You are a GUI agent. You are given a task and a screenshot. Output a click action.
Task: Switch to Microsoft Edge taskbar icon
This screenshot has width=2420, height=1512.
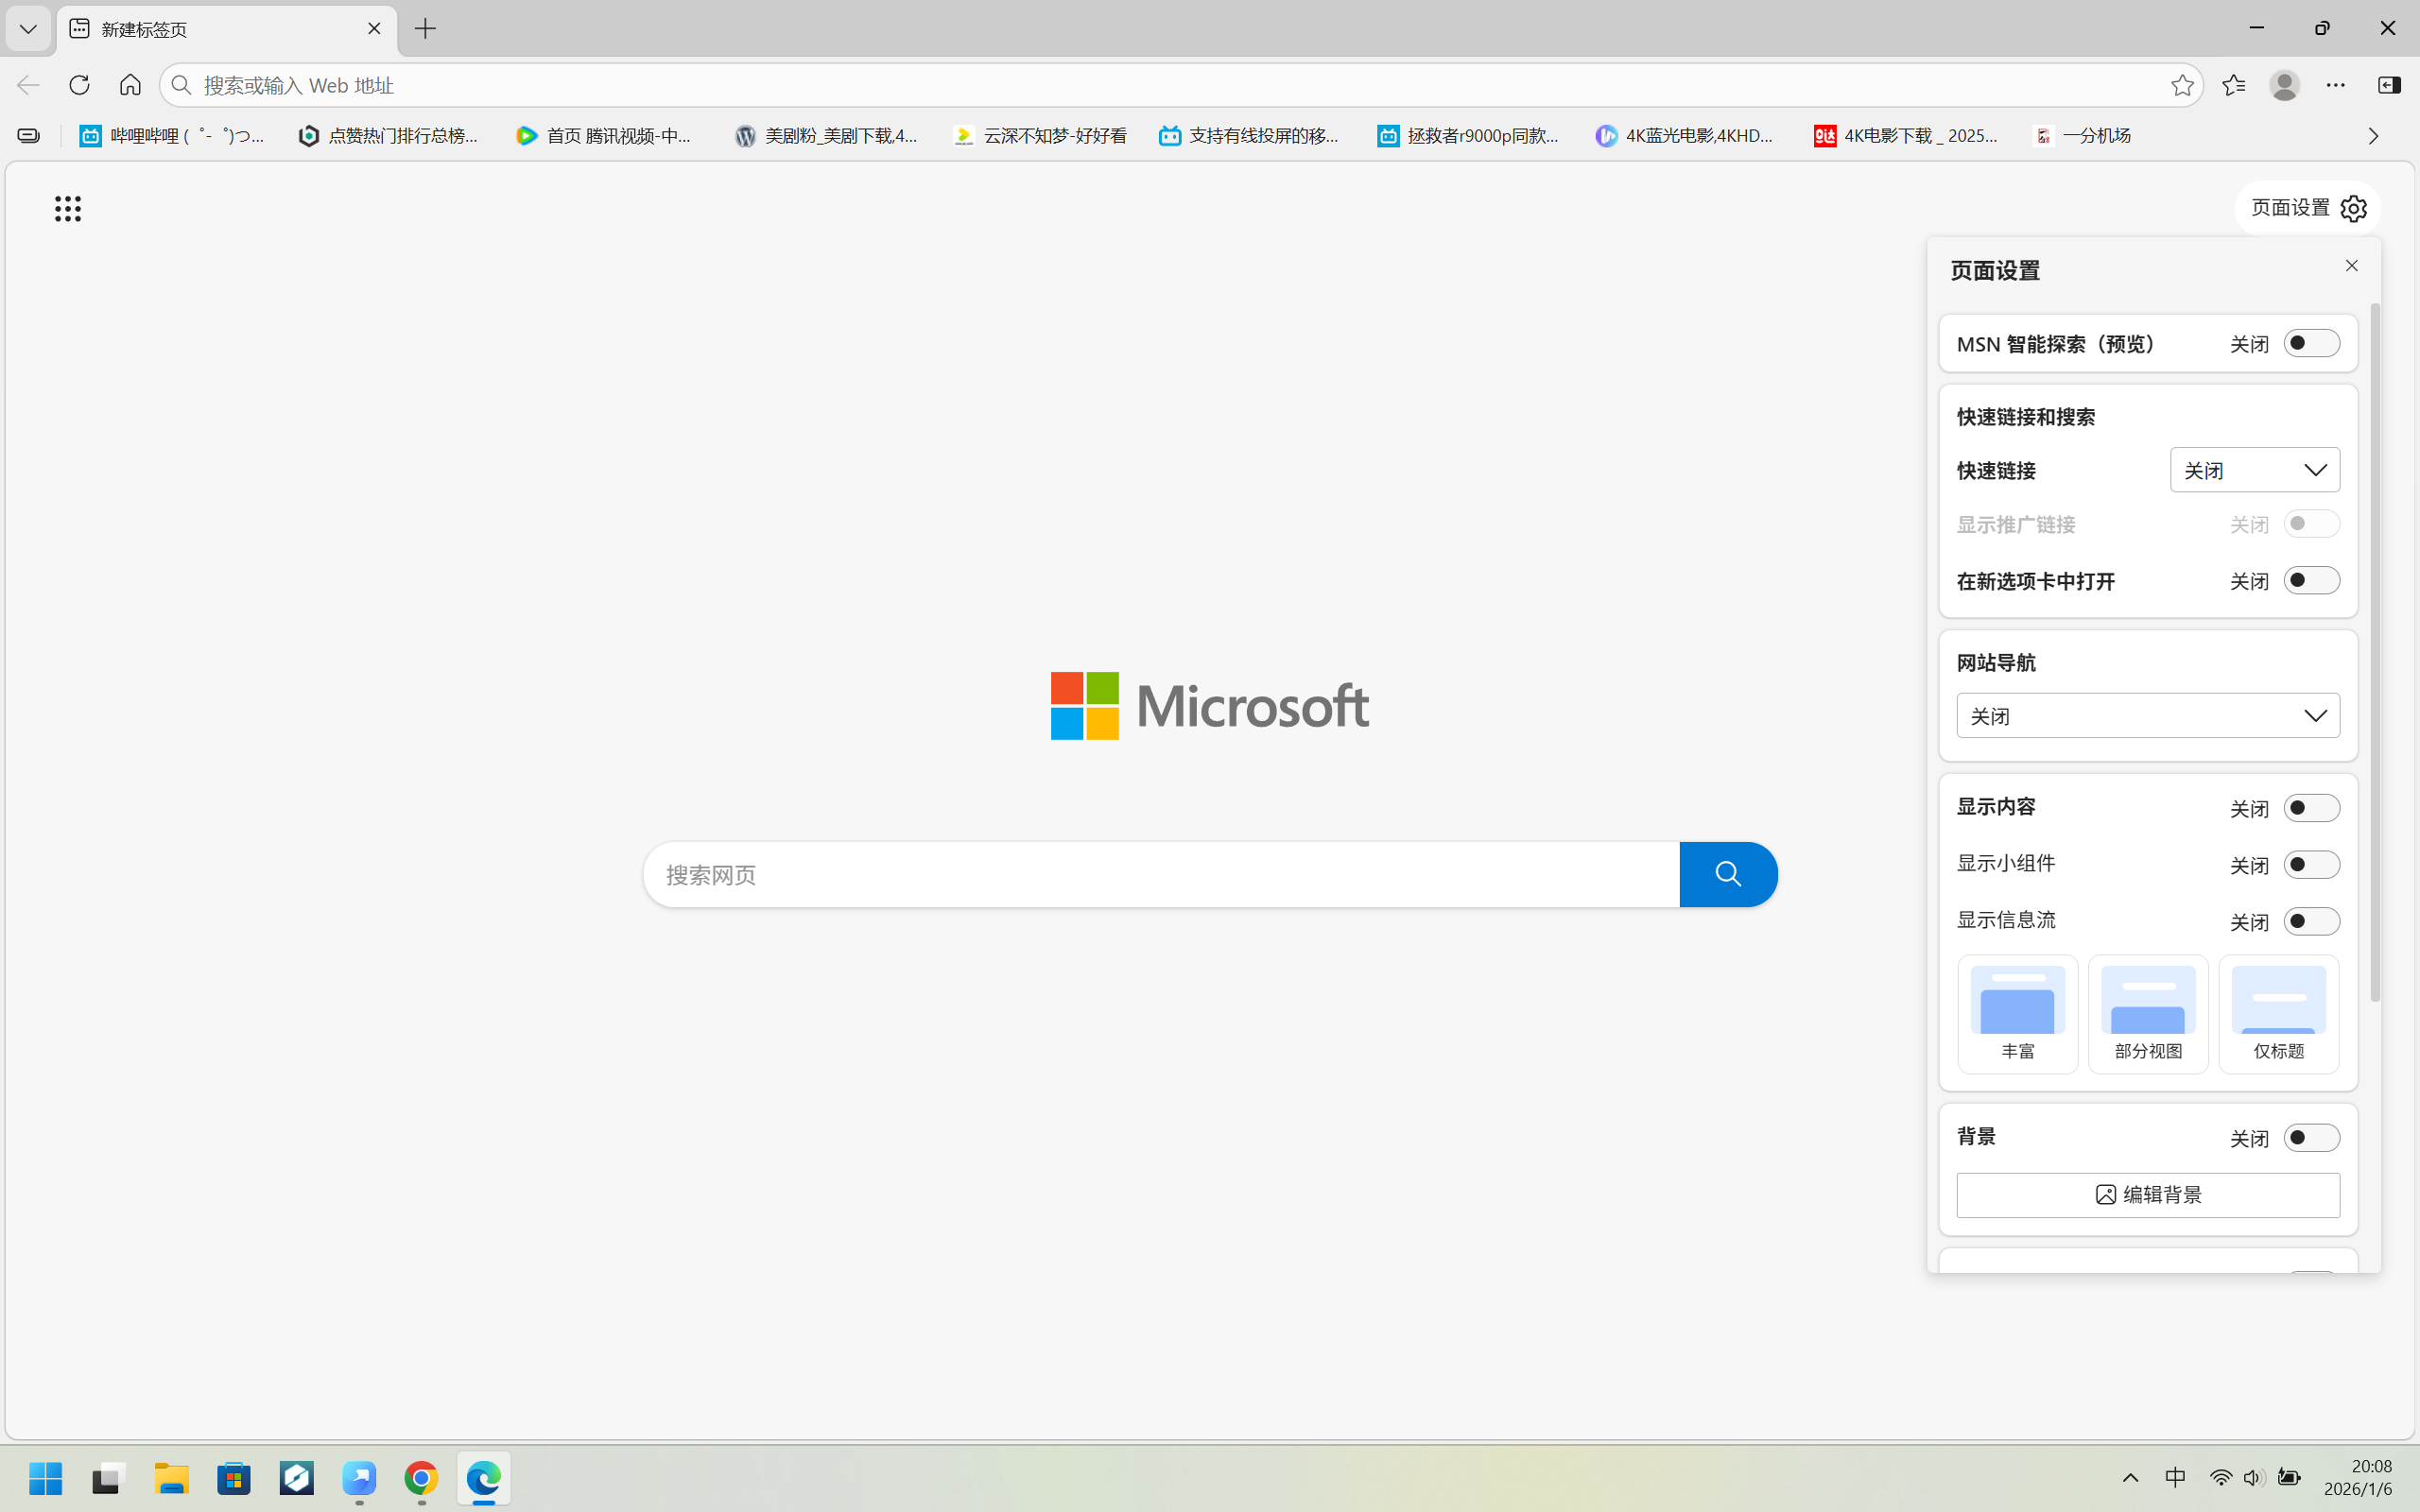click(x=484, y=1478)
